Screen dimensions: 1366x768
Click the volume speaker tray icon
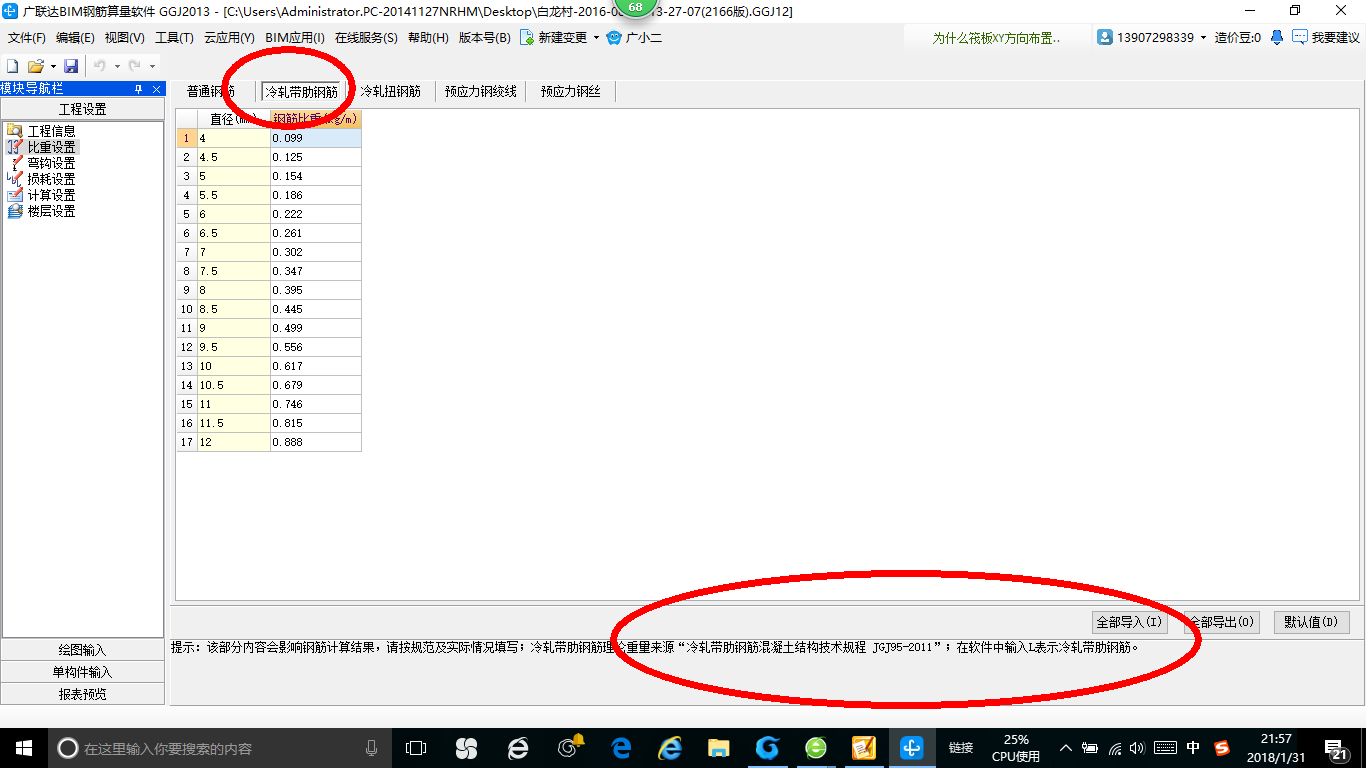[x=1137, y=748]
